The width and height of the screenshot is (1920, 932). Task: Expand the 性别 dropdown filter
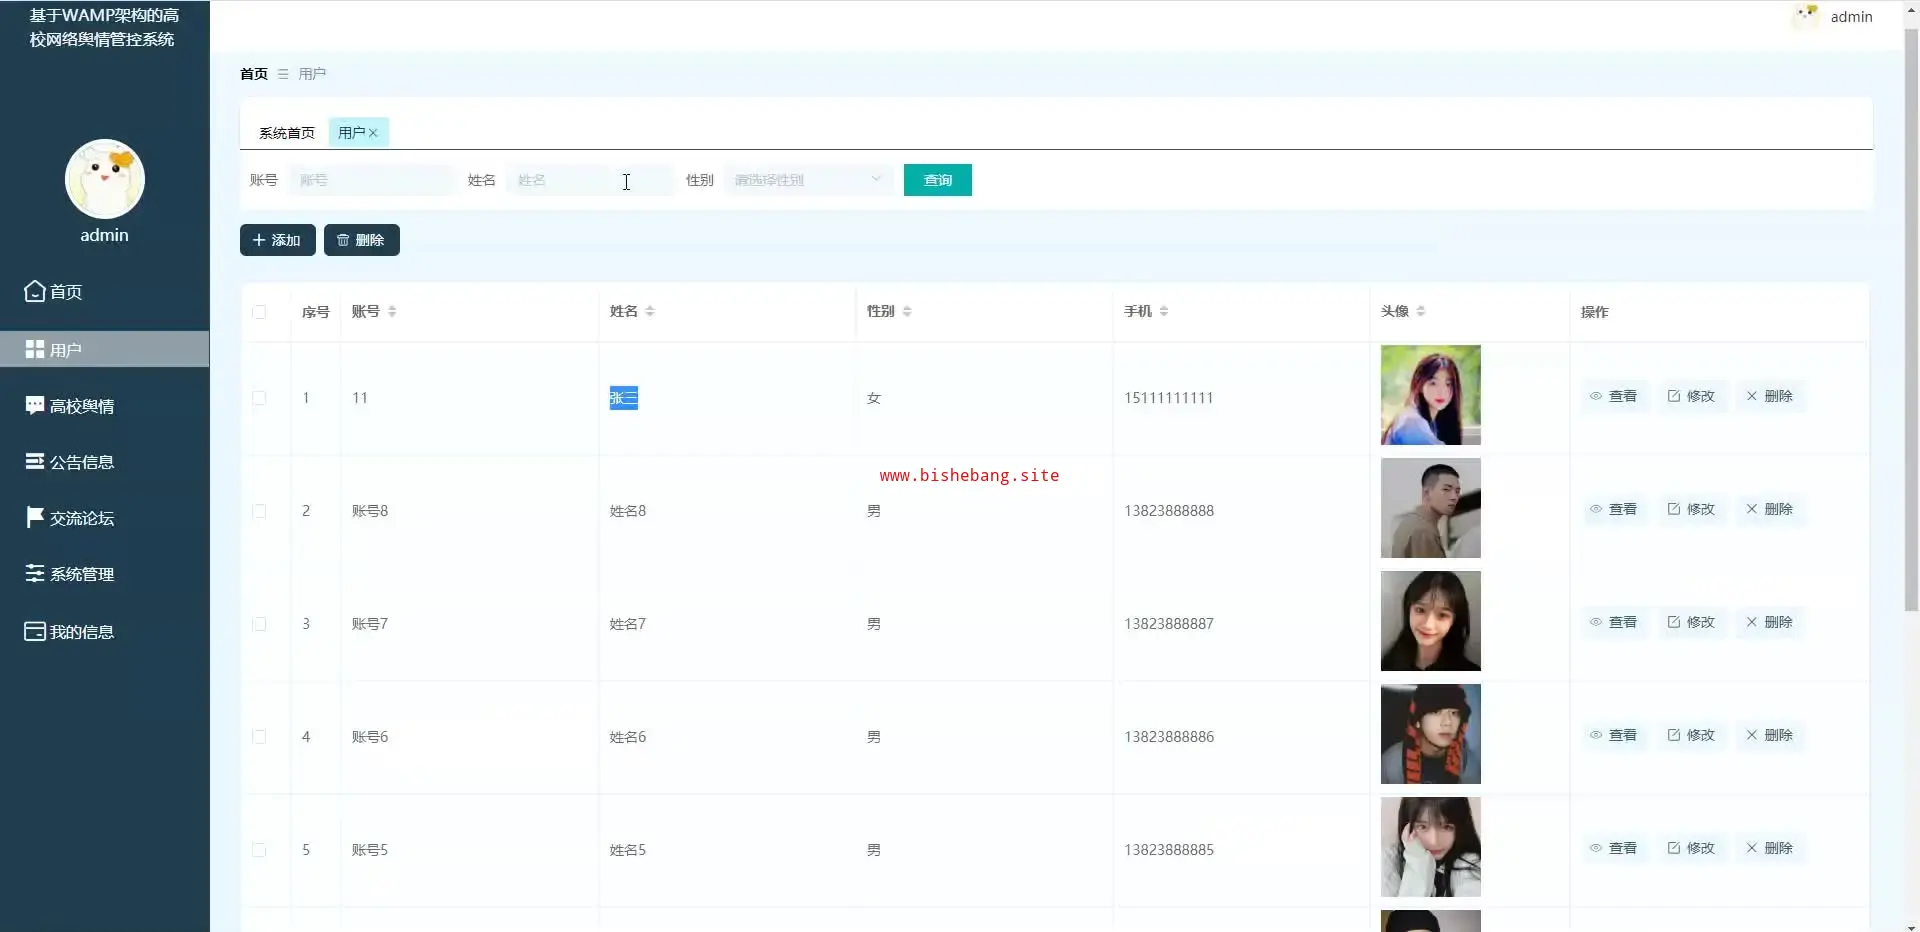click(807, 180)
